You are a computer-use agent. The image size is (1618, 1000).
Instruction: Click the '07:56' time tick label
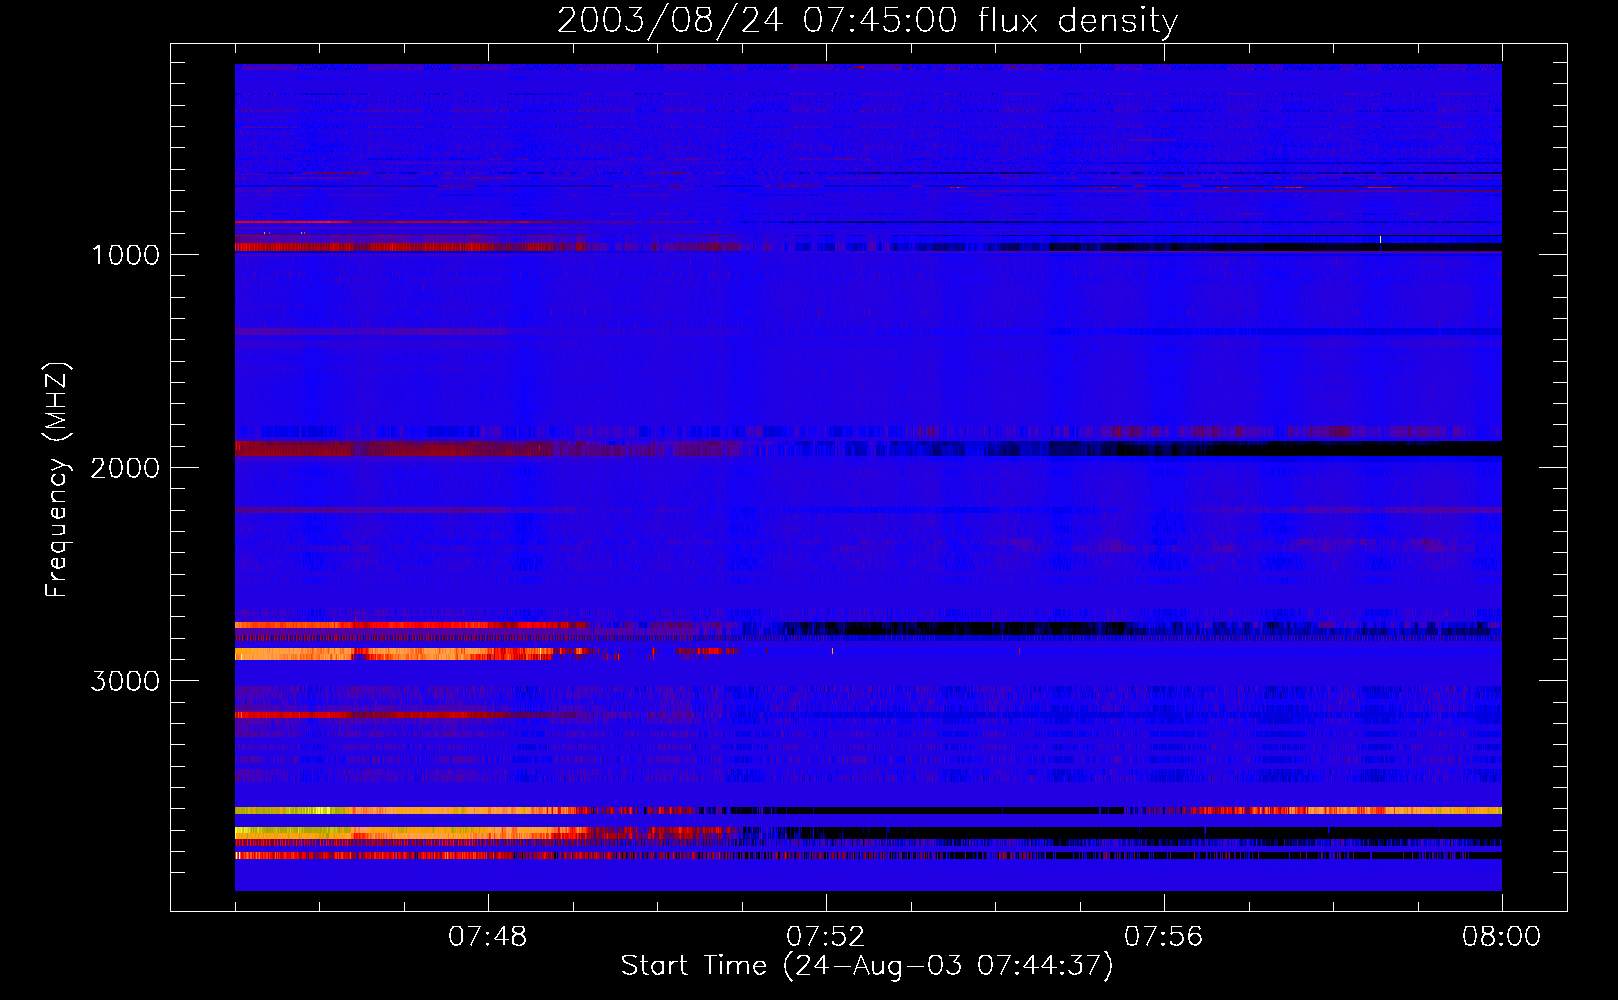[x=1164, y=937]
